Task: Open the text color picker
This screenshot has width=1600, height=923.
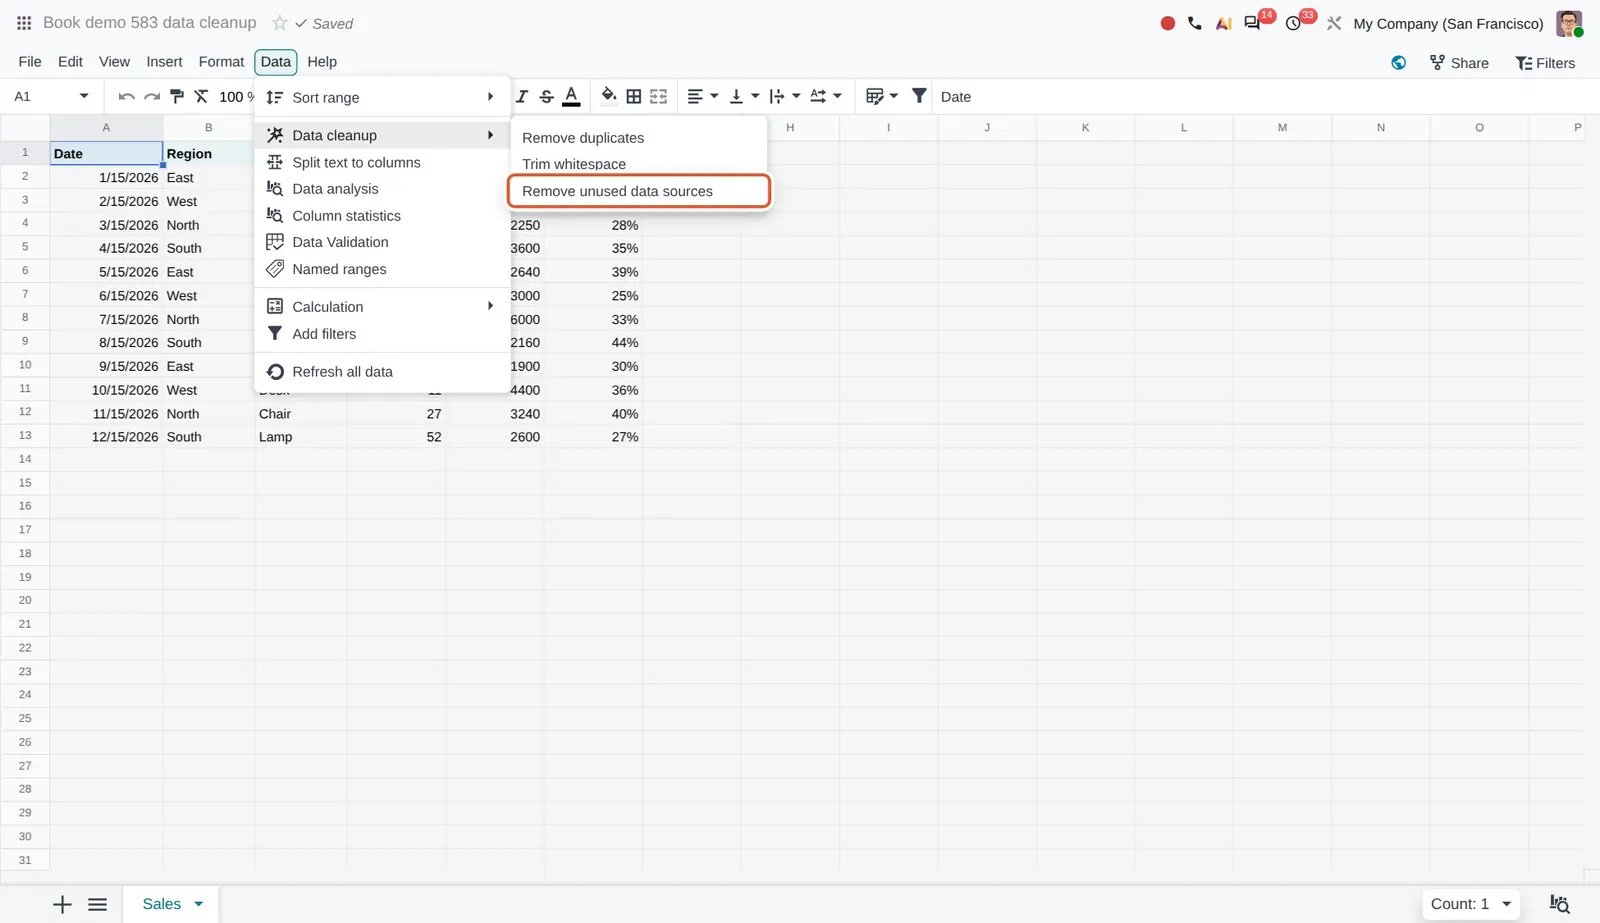Action: (x=571, y=96)
